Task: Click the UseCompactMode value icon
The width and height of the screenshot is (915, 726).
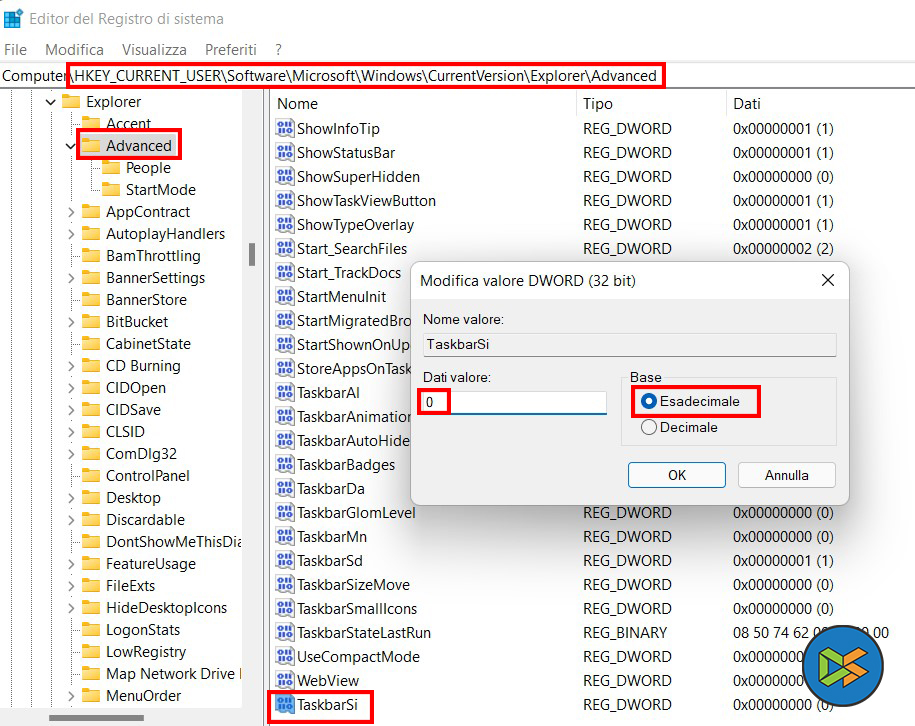Action: coord(285,656)
